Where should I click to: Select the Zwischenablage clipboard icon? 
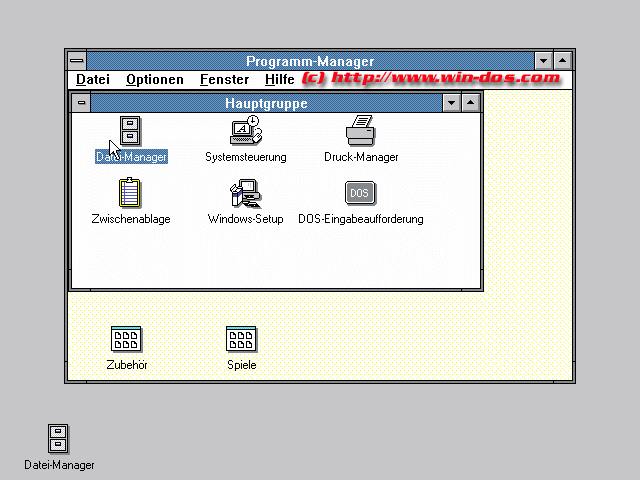131,193
